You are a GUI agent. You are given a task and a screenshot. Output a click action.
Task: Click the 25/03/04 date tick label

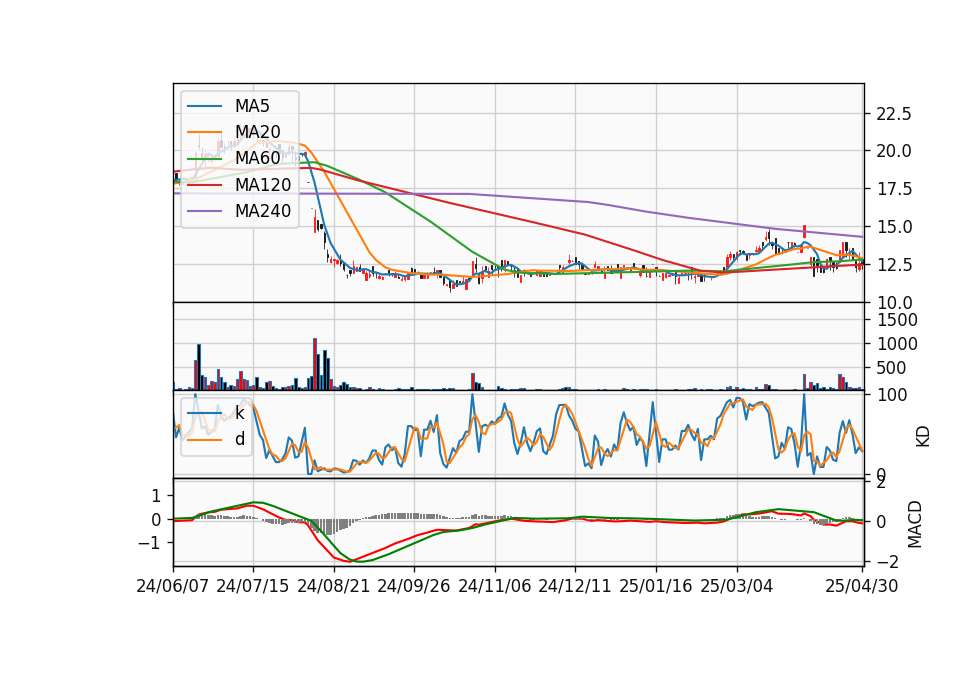tap(737, 586)
